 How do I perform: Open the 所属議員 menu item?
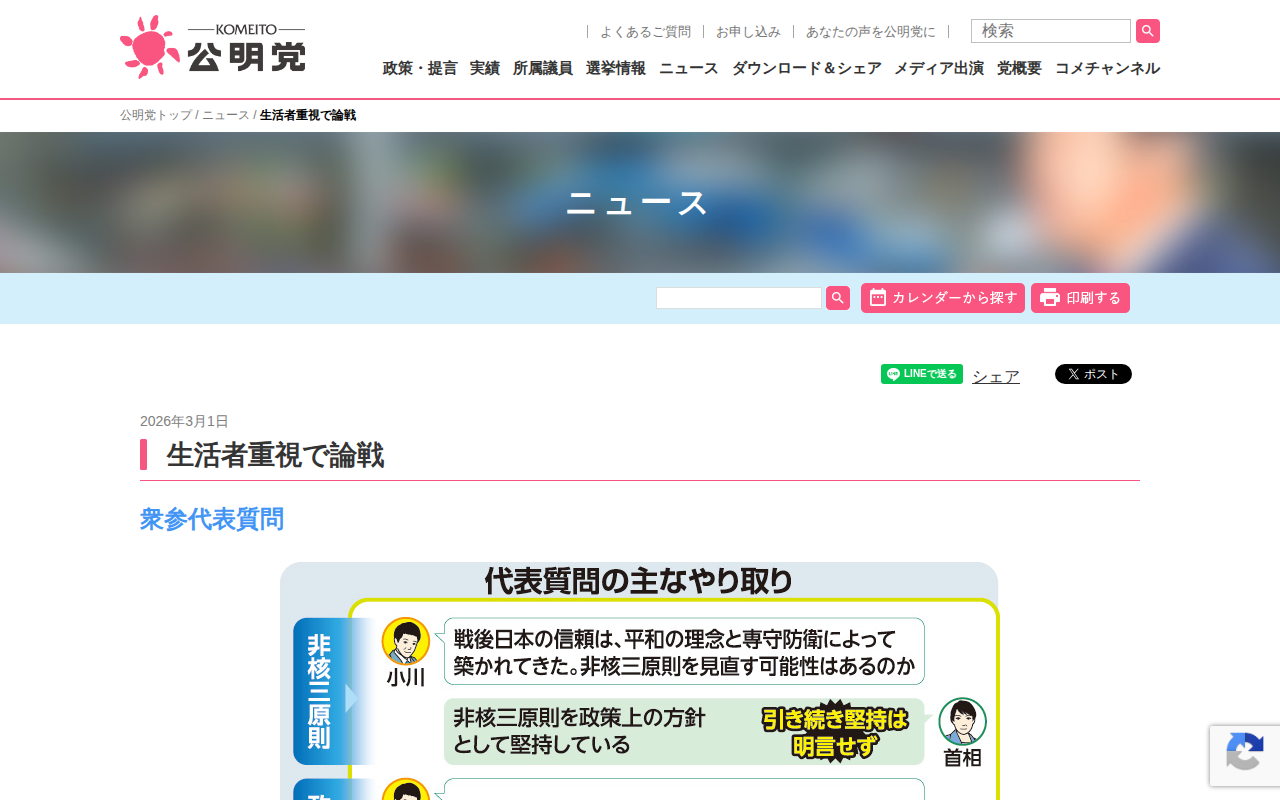[543, 68]
